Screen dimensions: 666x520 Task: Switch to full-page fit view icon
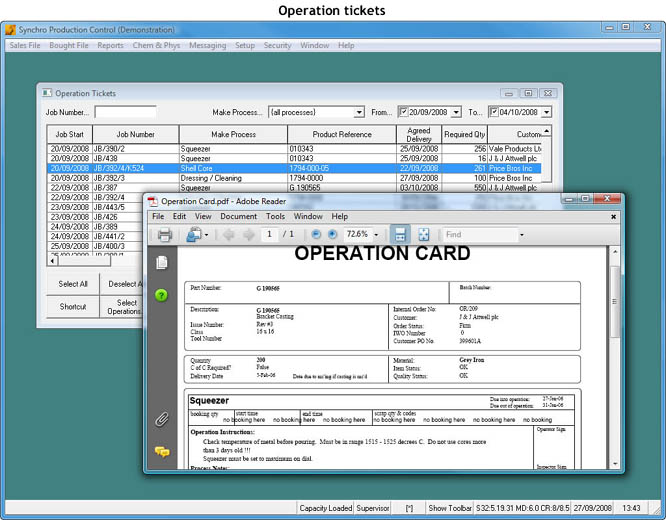pos(423,234)
